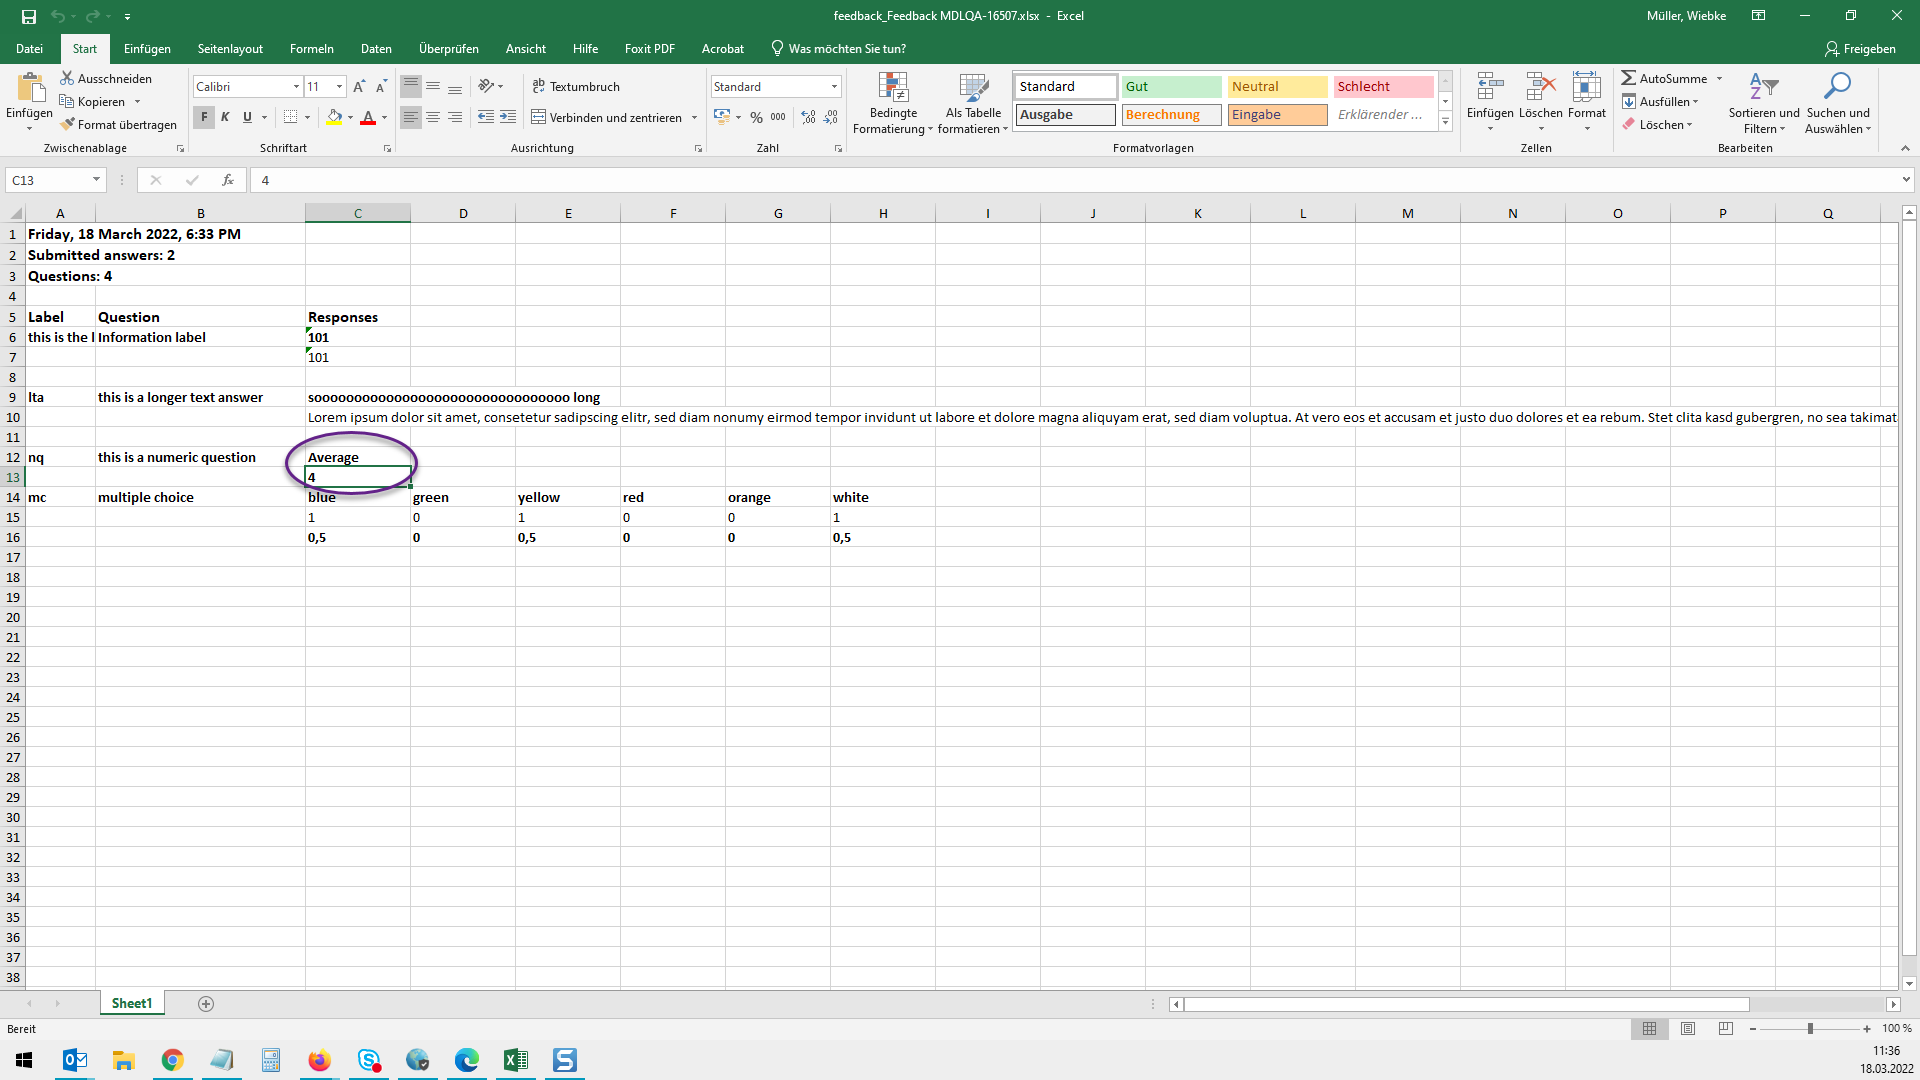Click the fx insert function icon

click(x=228, y=180)
